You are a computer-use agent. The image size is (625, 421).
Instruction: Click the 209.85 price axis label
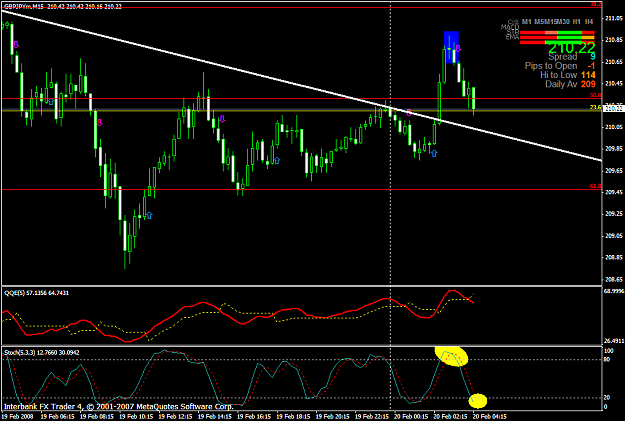pos(614,149)
